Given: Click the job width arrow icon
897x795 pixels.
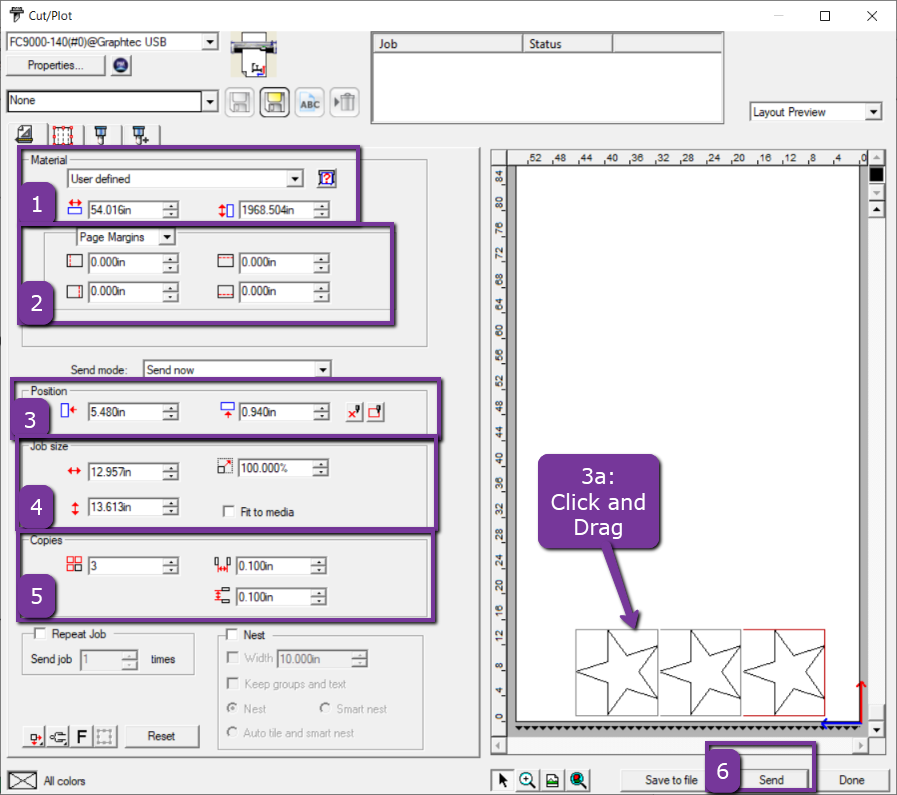Looking at the screenshot, I should click(74, 471).
